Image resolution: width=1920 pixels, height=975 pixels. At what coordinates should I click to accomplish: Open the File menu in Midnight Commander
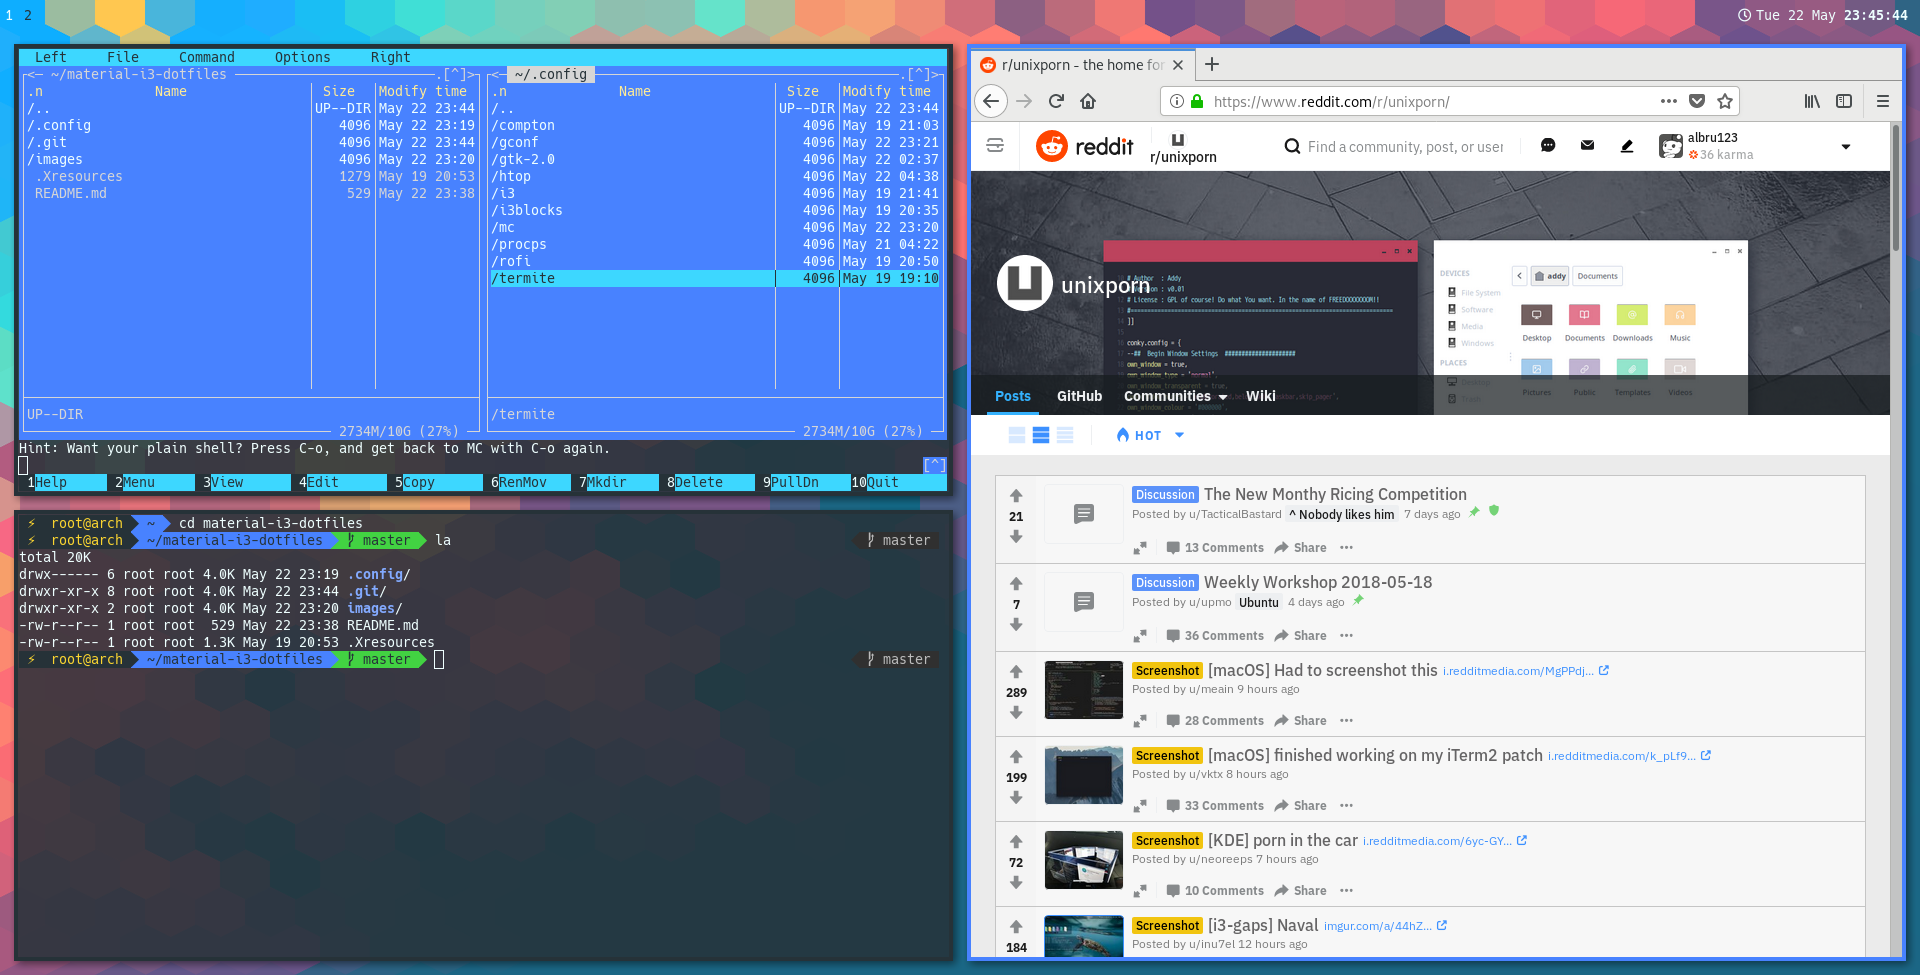[123, 57]
